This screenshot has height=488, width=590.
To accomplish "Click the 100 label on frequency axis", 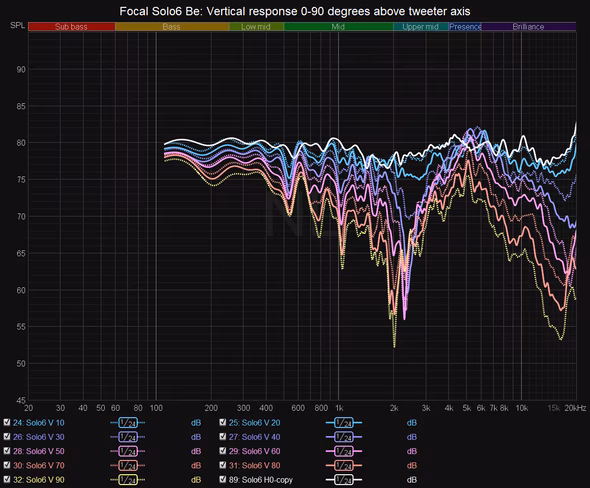I will tap(156, 408).
